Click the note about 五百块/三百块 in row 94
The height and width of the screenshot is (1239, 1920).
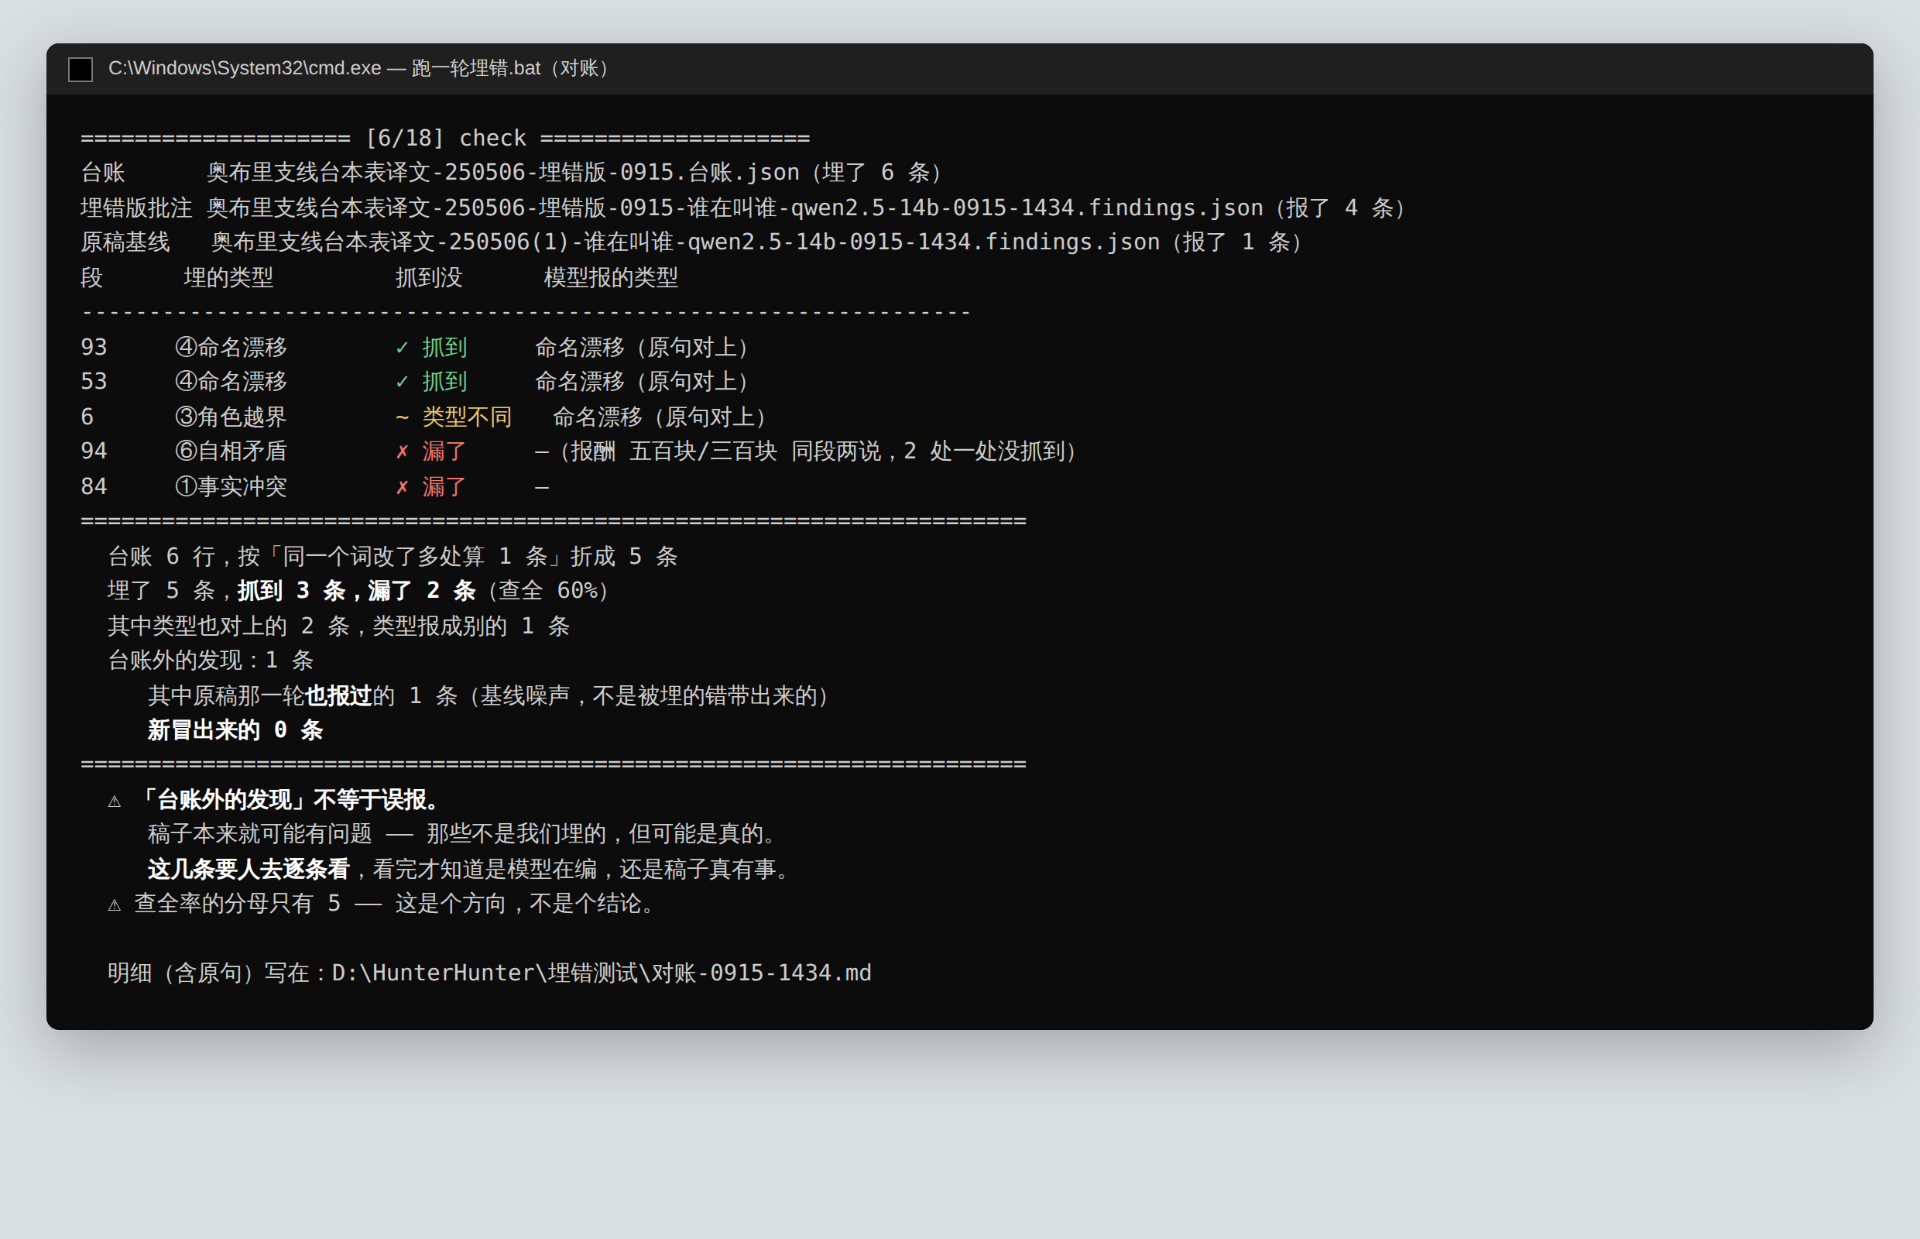pyautogui.click(x=806, y=451)
